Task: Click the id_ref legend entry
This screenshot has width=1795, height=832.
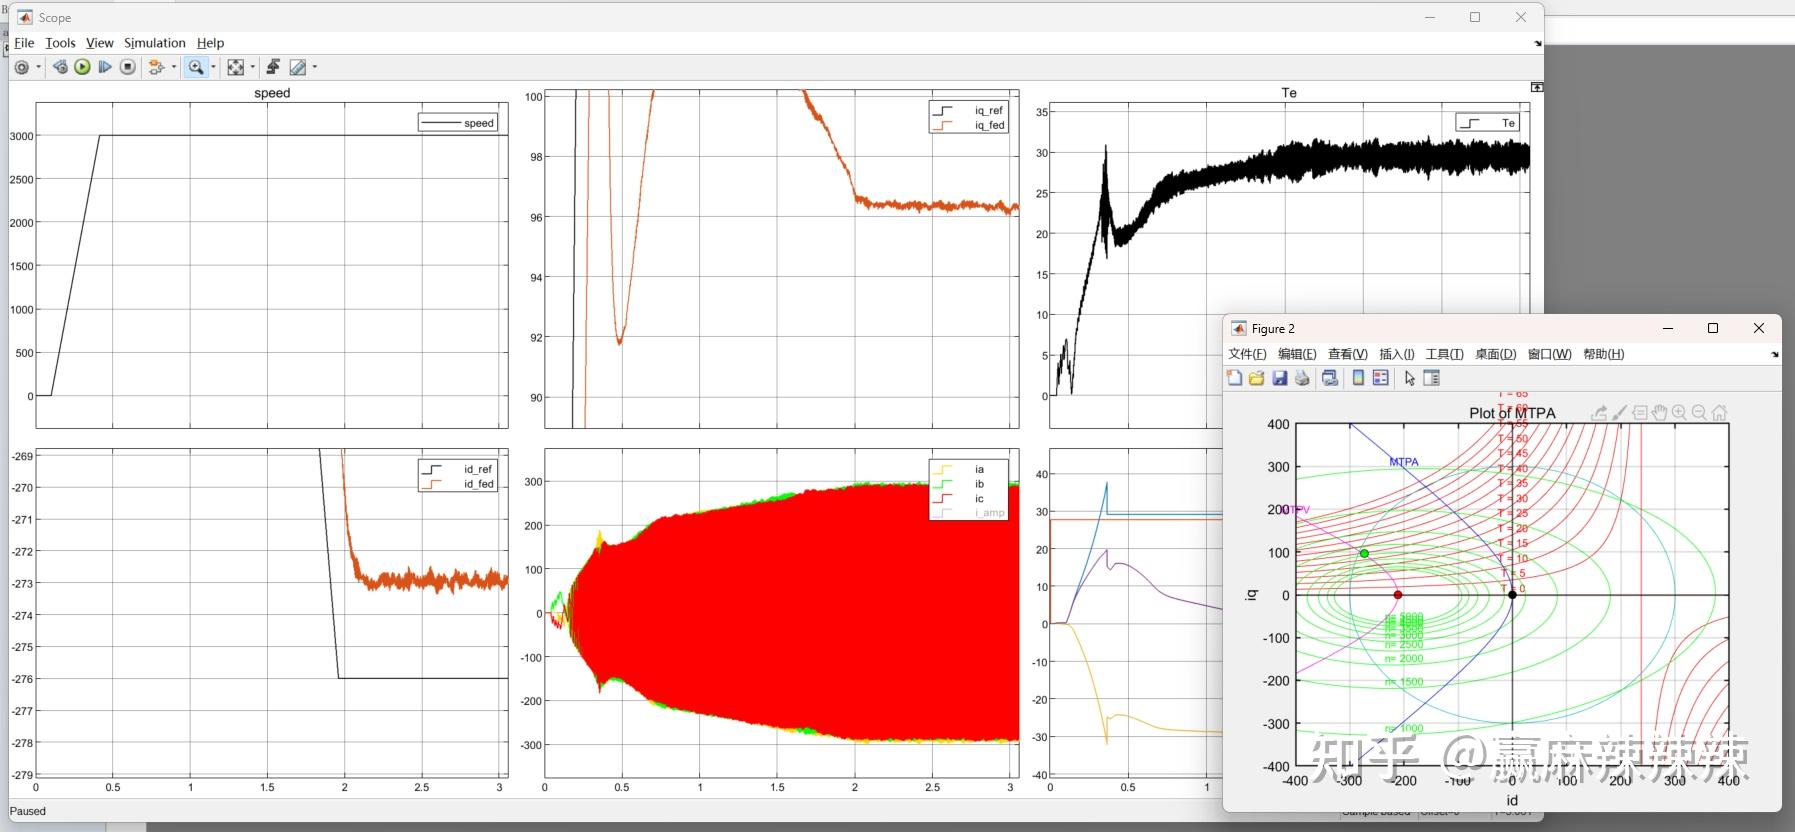Action: point(477,469)
